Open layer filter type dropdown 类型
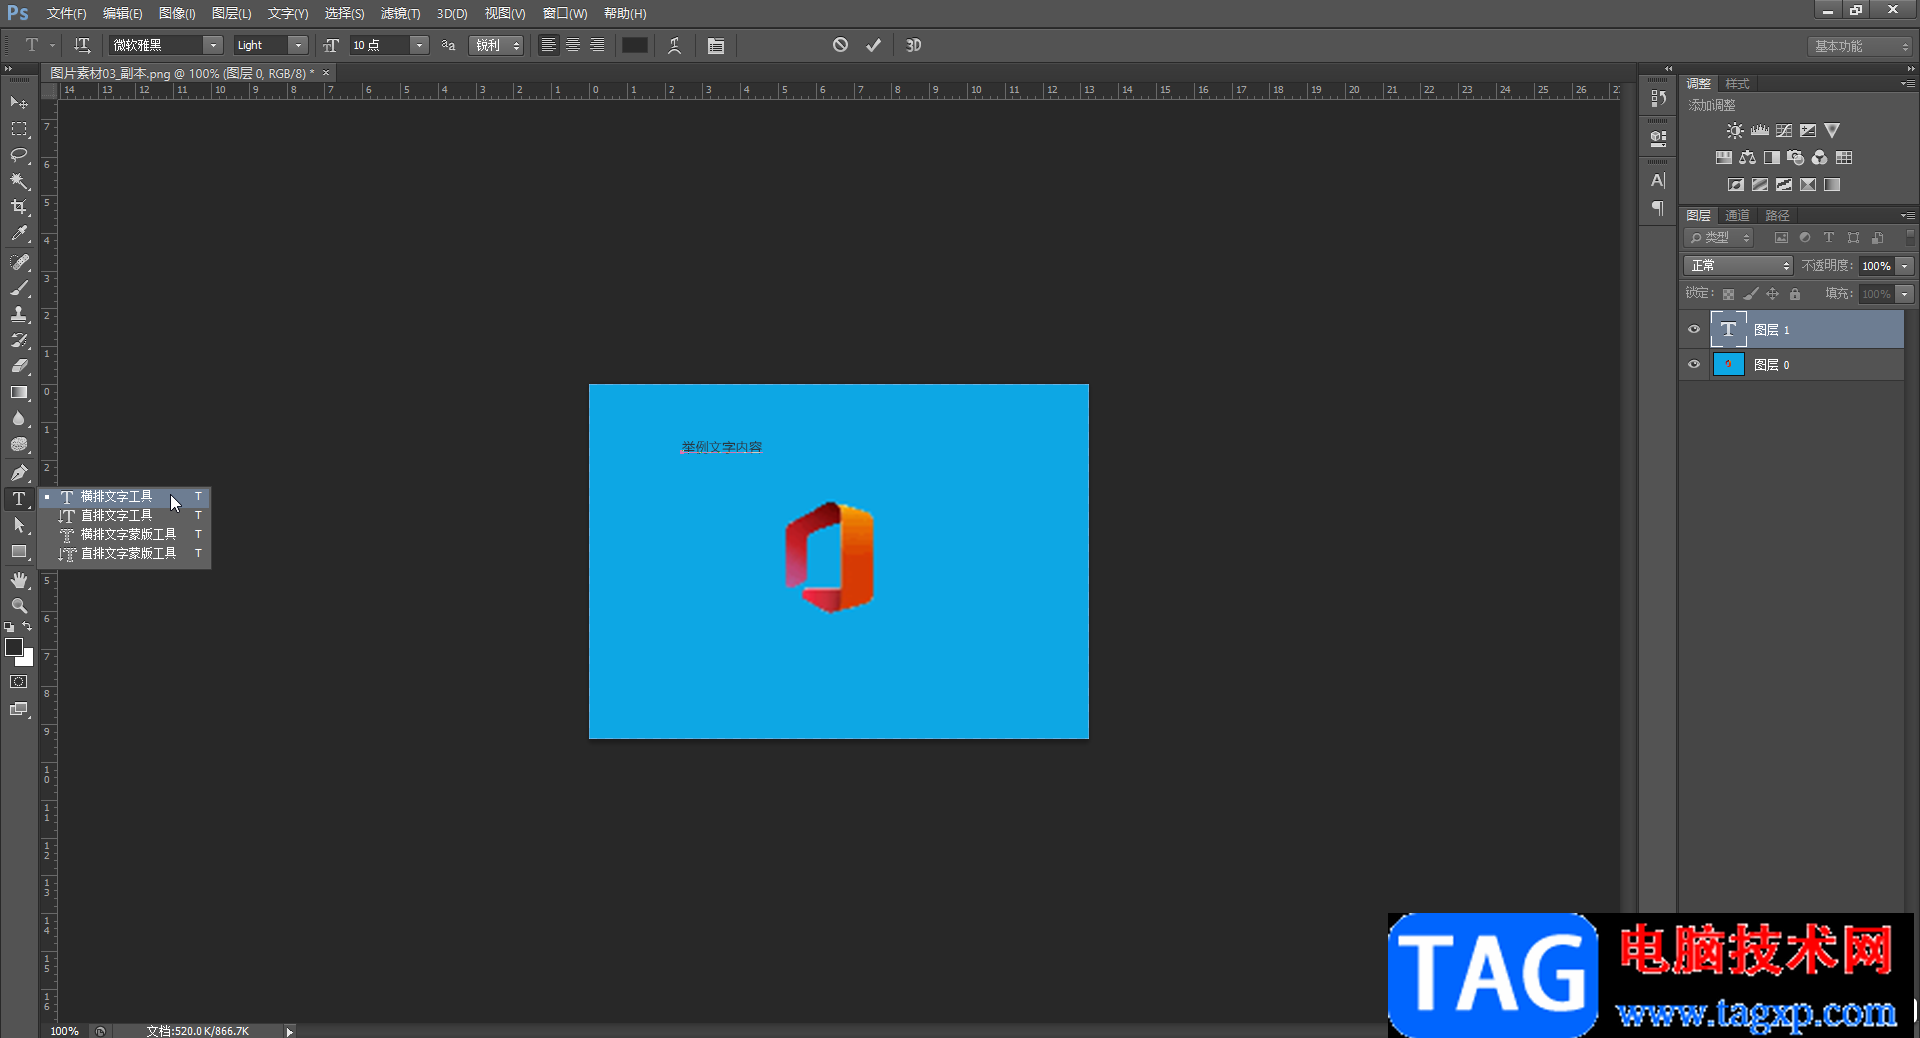Image resolution: width=1920 pixels, height=1038 pixels. coord(1719,238)
